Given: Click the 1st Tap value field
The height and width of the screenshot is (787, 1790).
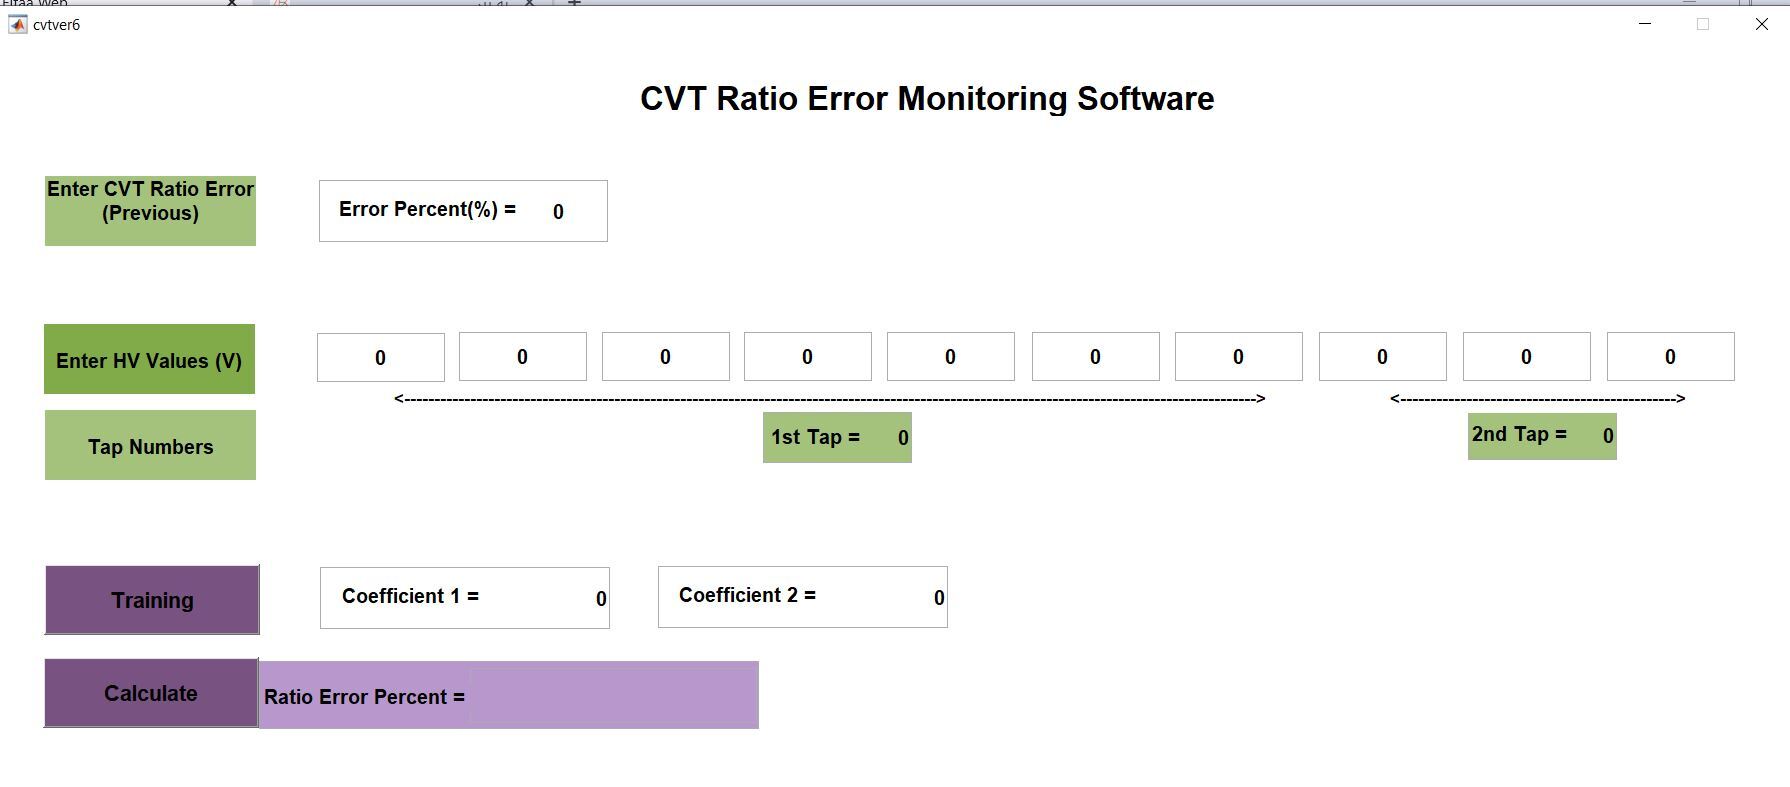Looking at the screenshot, I should click(901, 438).
